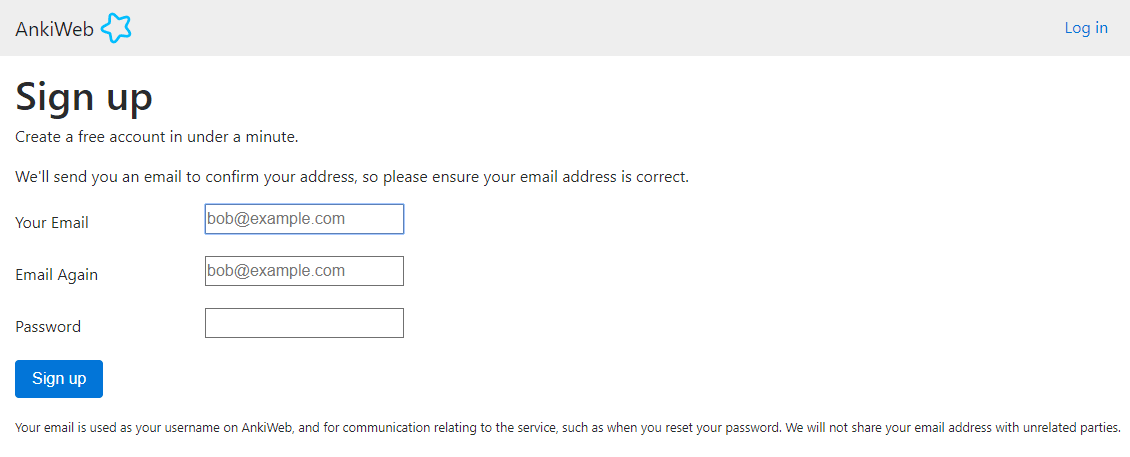
Task: Click the 'We'll send you an email' sentence start
Action: 107,177
